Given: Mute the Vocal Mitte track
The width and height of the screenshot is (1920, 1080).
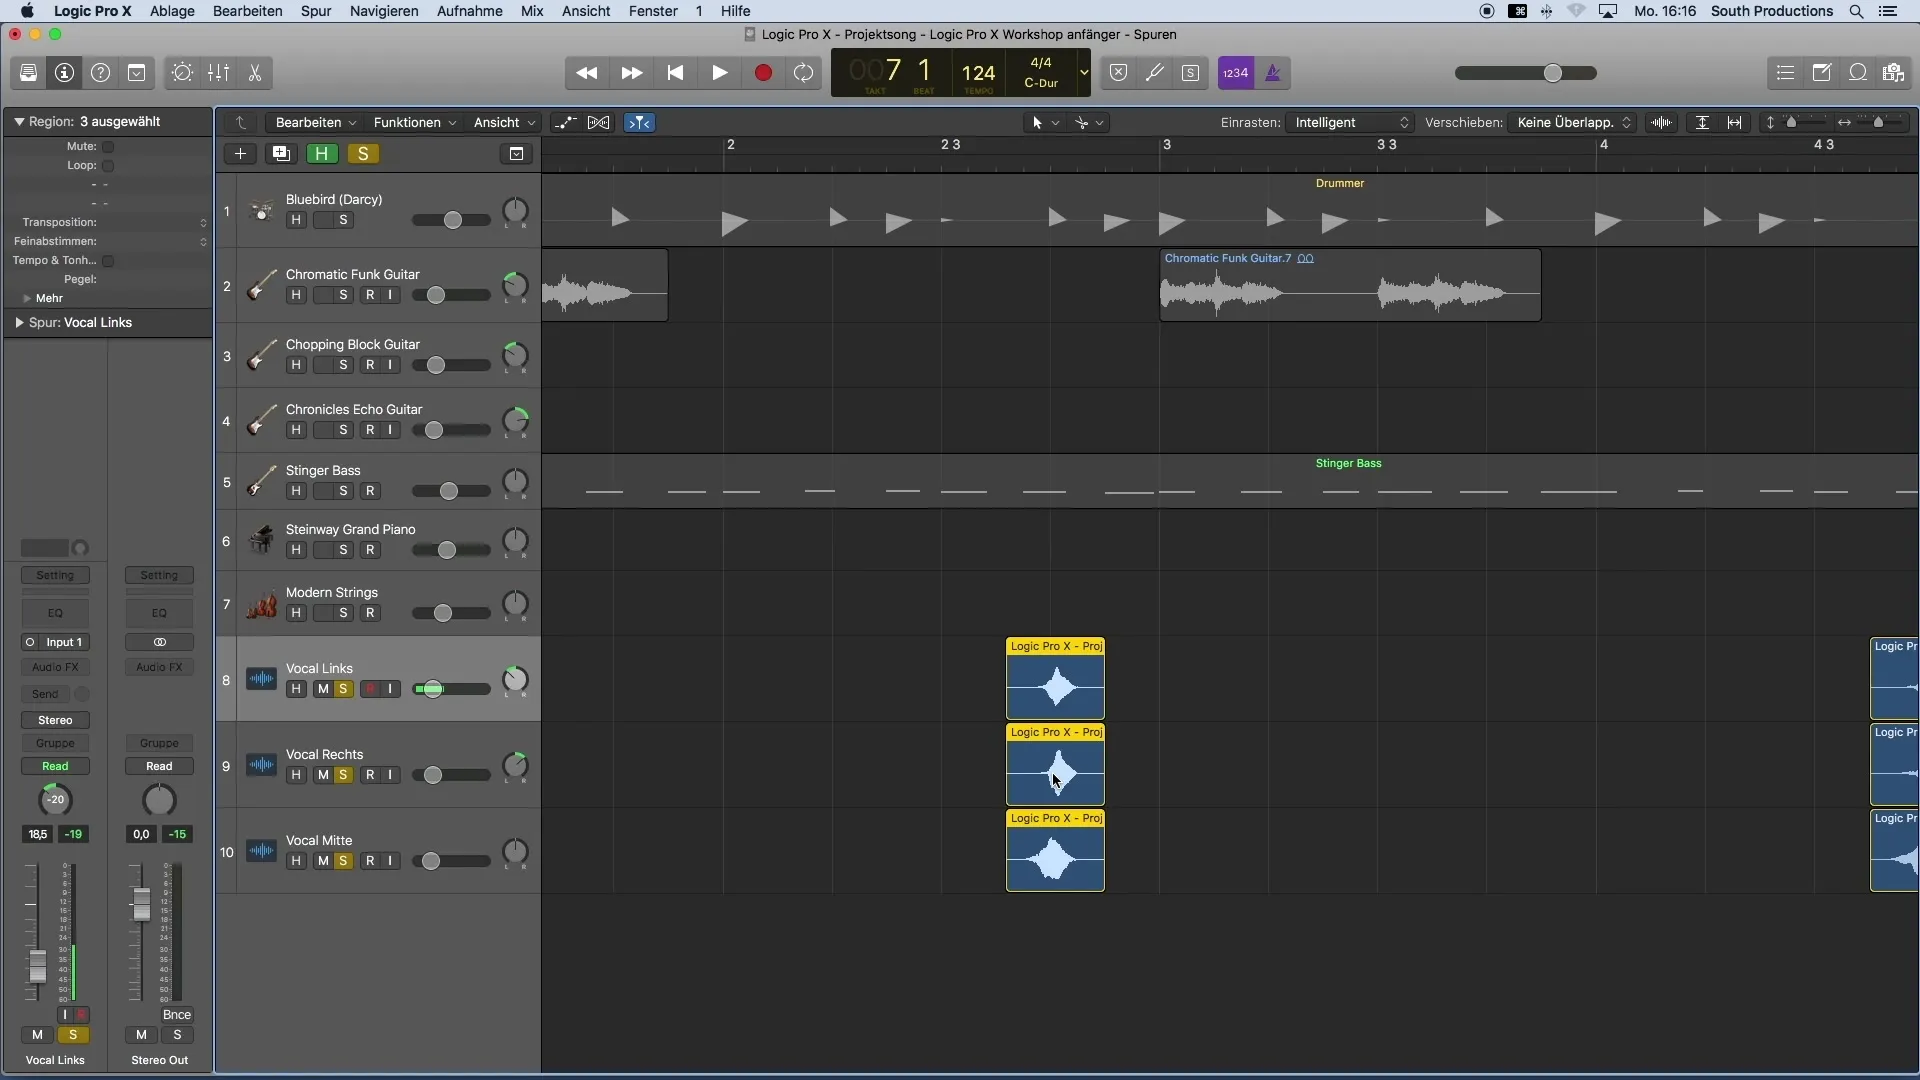Looking at the screenshot, I should tap(322, 861).
